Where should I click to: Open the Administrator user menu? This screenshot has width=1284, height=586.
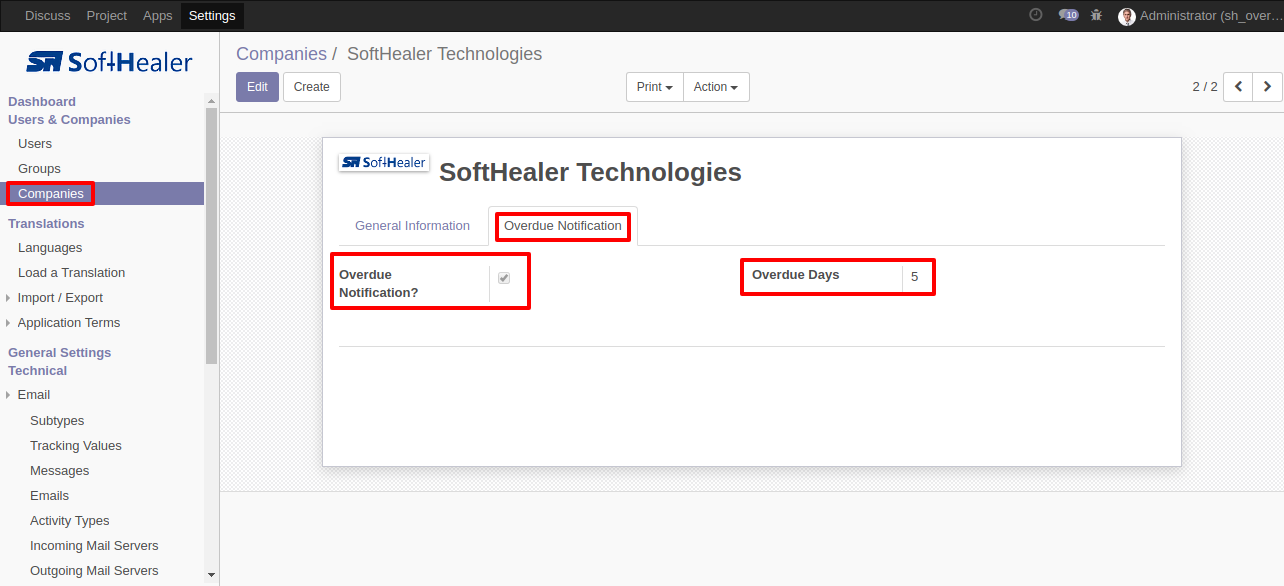(1199, 16)
